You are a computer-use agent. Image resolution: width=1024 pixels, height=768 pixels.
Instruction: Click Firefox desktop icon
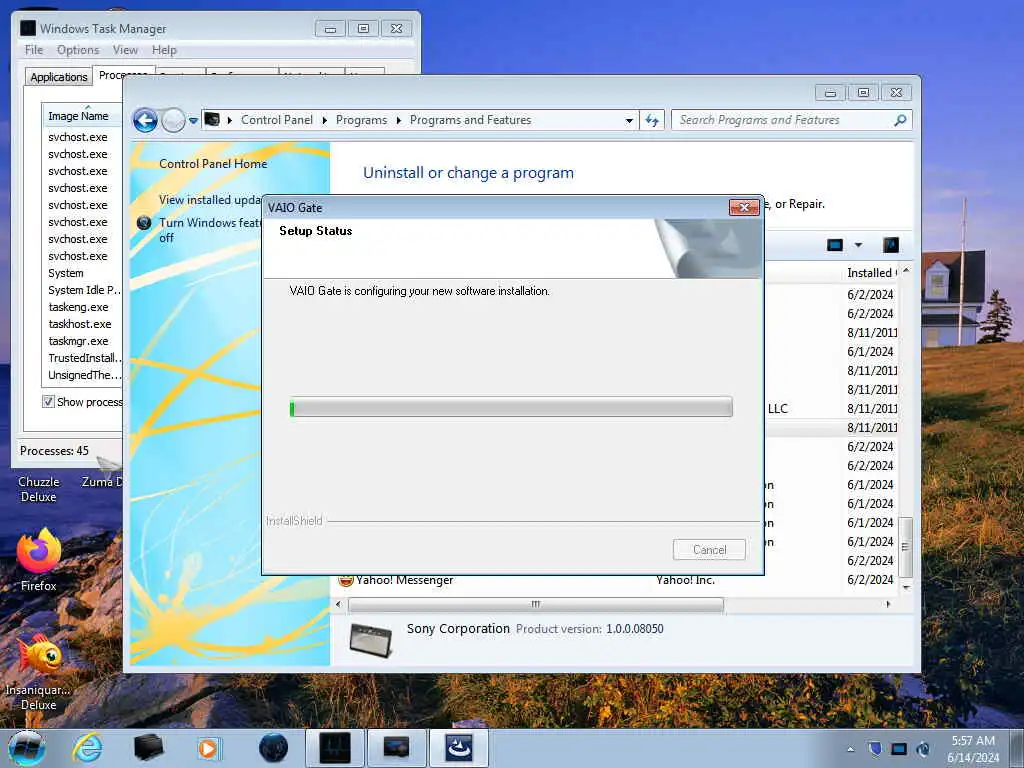[x=39, y=560]
